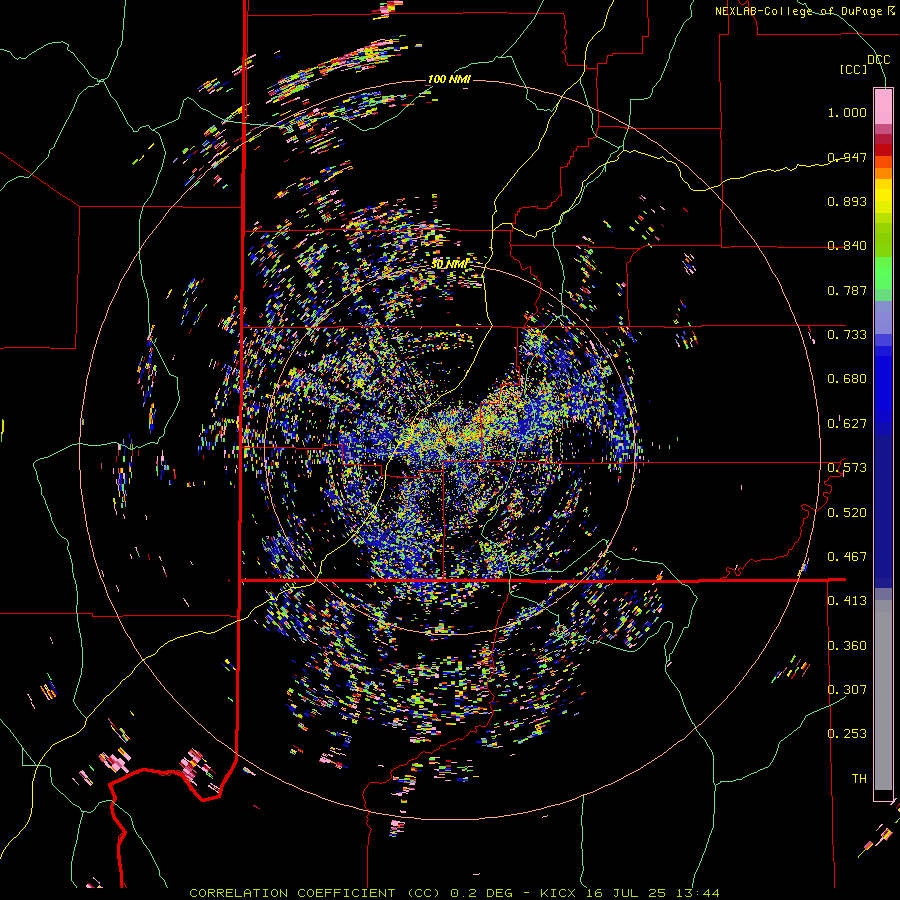Click the DCC product label above the scale
This screenshot has width=900, height=900.
878,60
